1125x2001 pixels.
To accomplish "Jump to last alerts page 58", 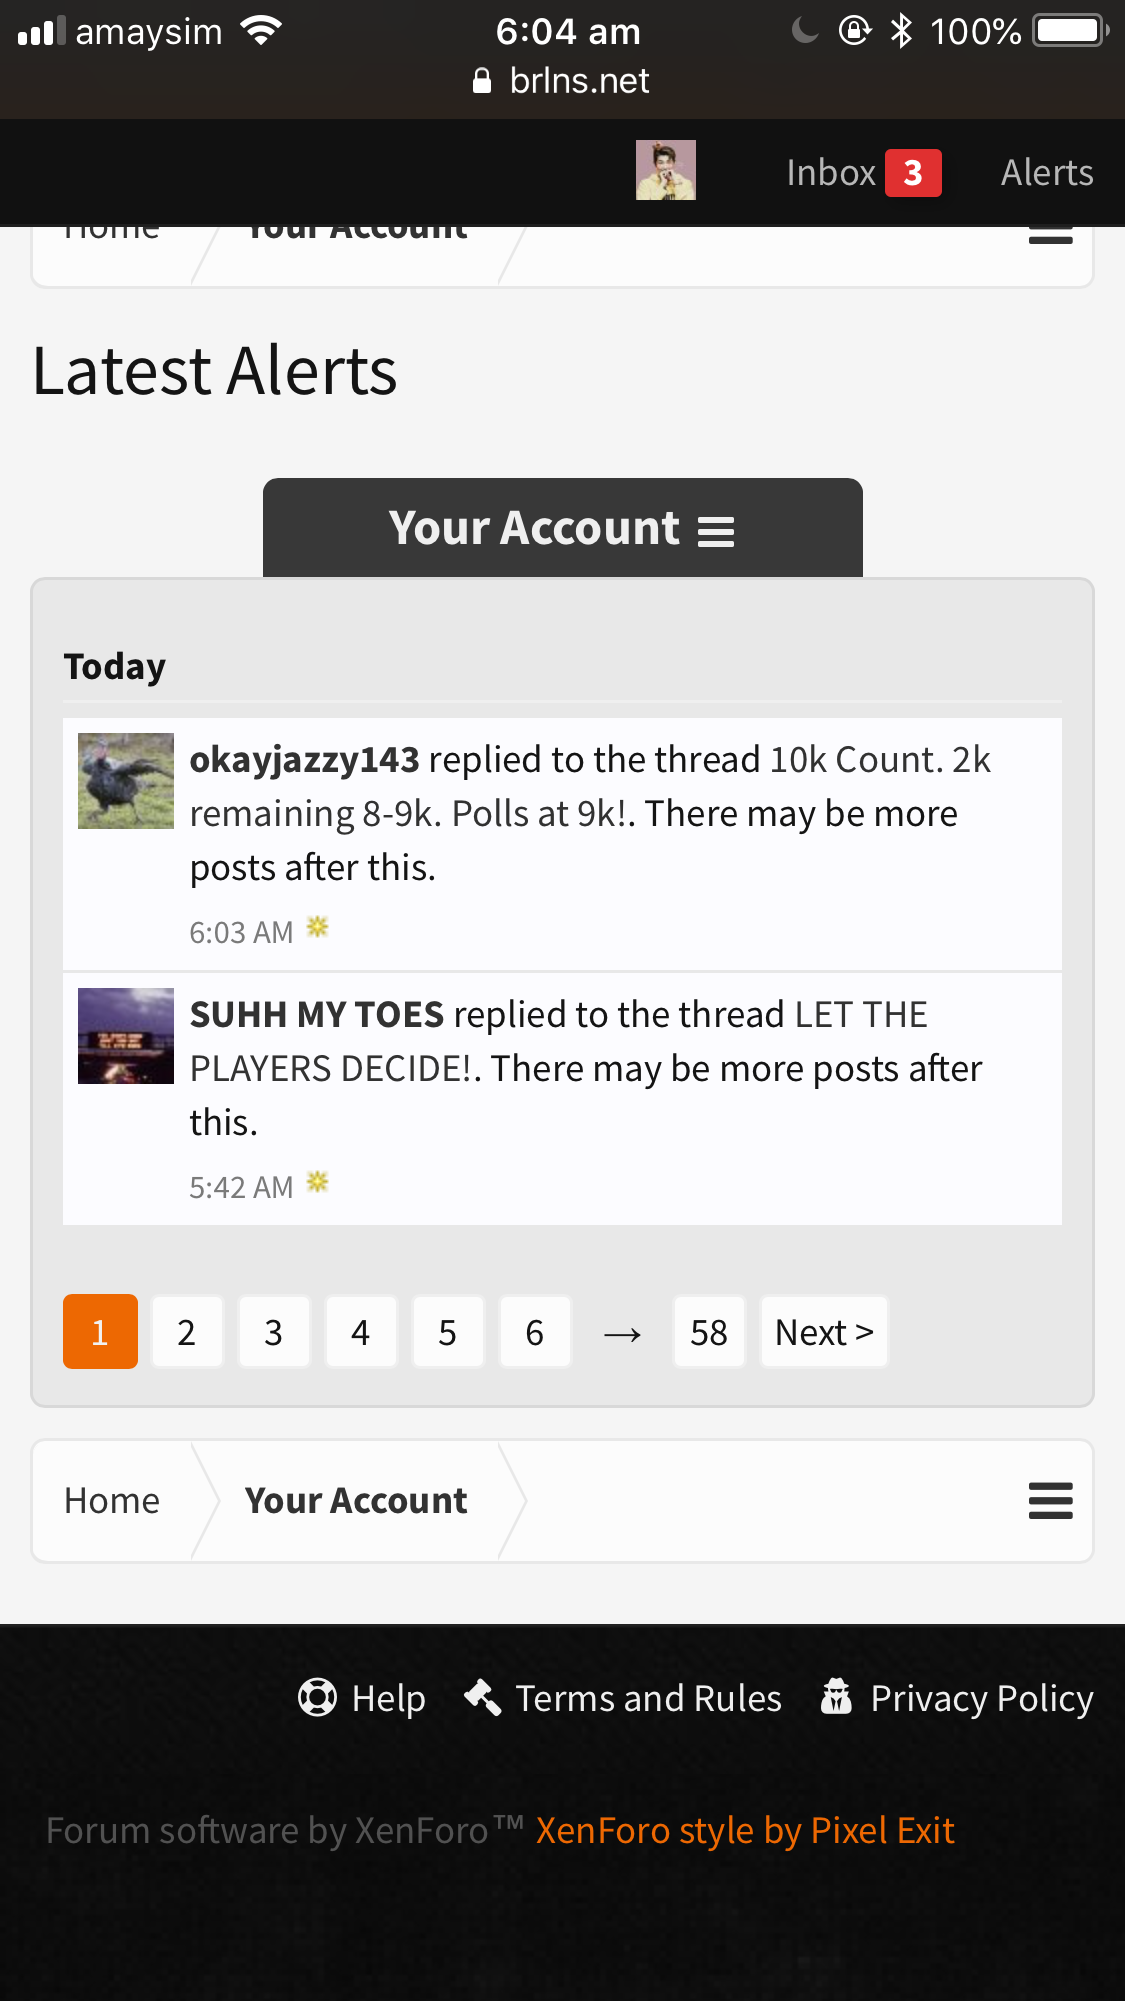I will coord(709,1332).
